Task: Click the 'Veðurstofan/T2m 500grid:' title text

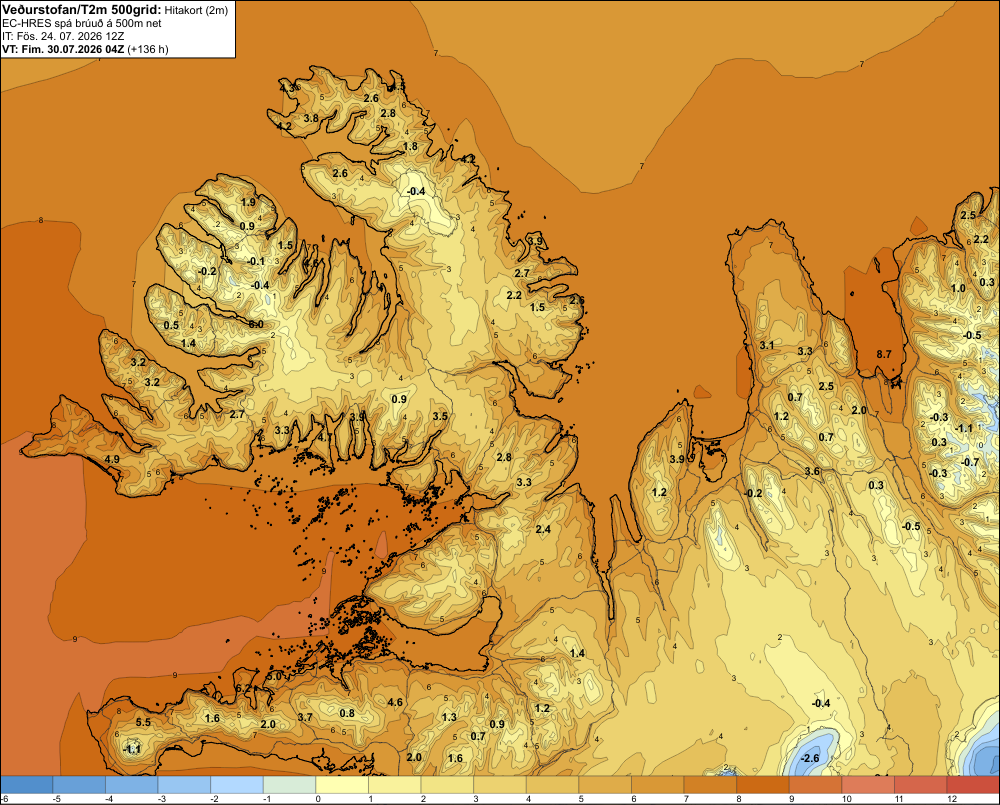Action: 82,10
